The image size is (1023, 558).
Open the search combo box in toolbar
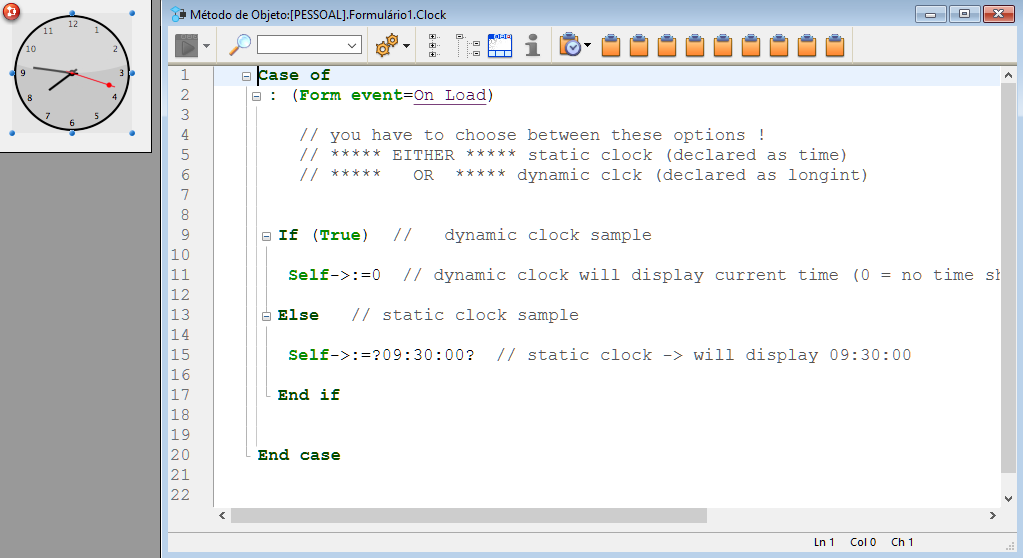[x=309, y=45]
